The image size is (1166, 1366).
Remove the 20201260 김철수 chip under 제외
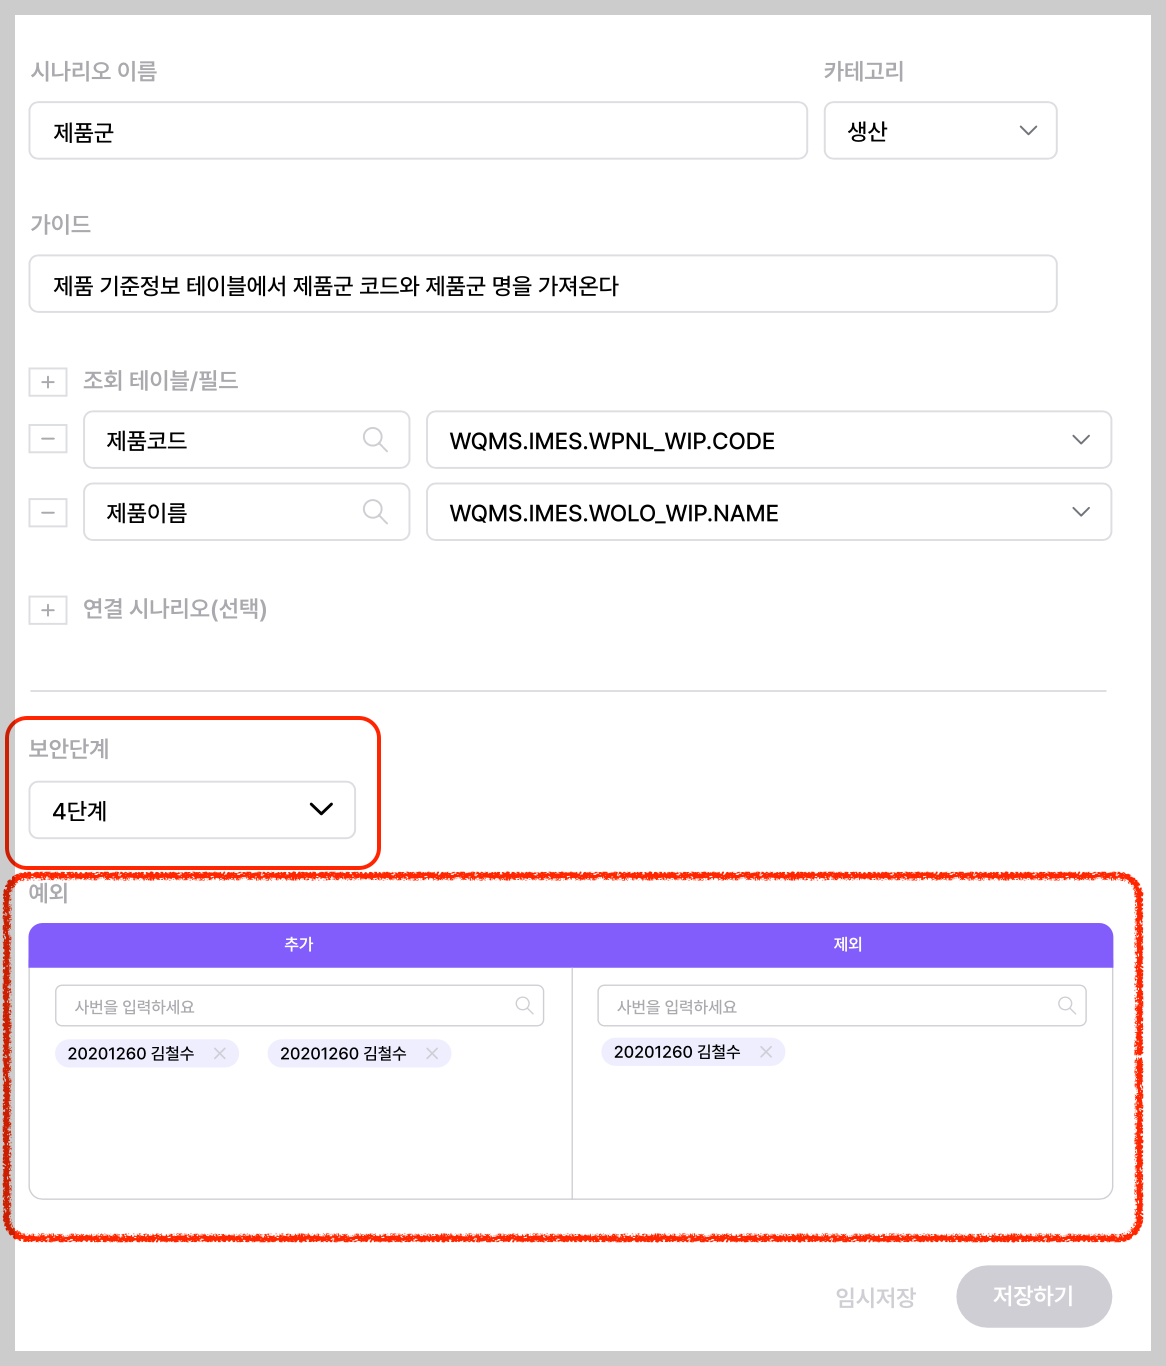click(766, 1052)
